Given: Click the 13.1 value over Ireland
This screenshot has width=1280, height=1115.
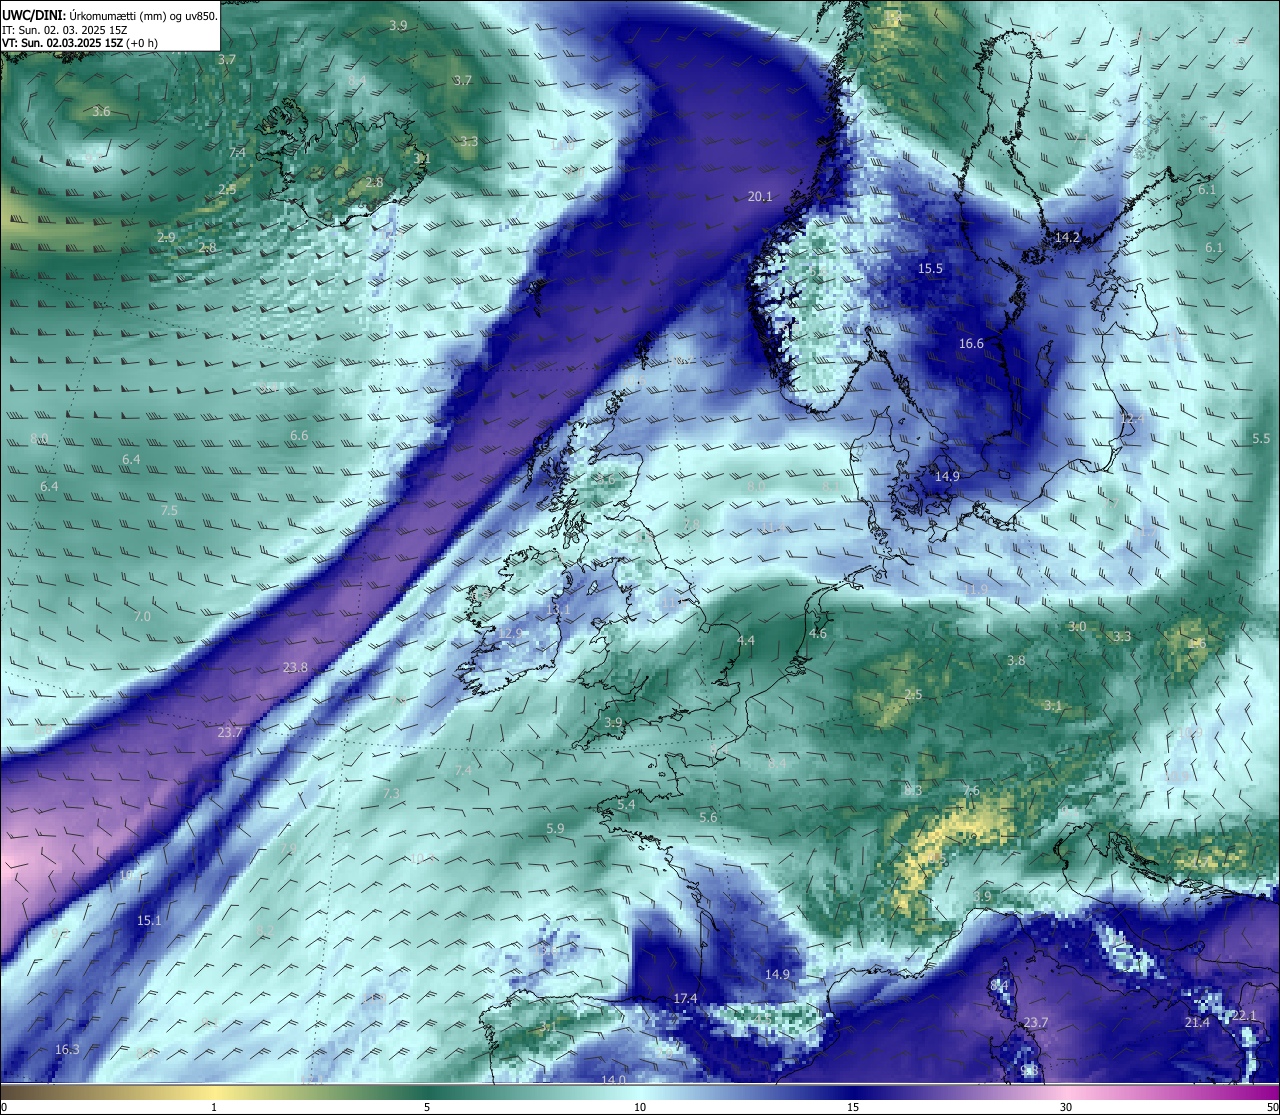Looking at the screenshot, I should point(559,610).
